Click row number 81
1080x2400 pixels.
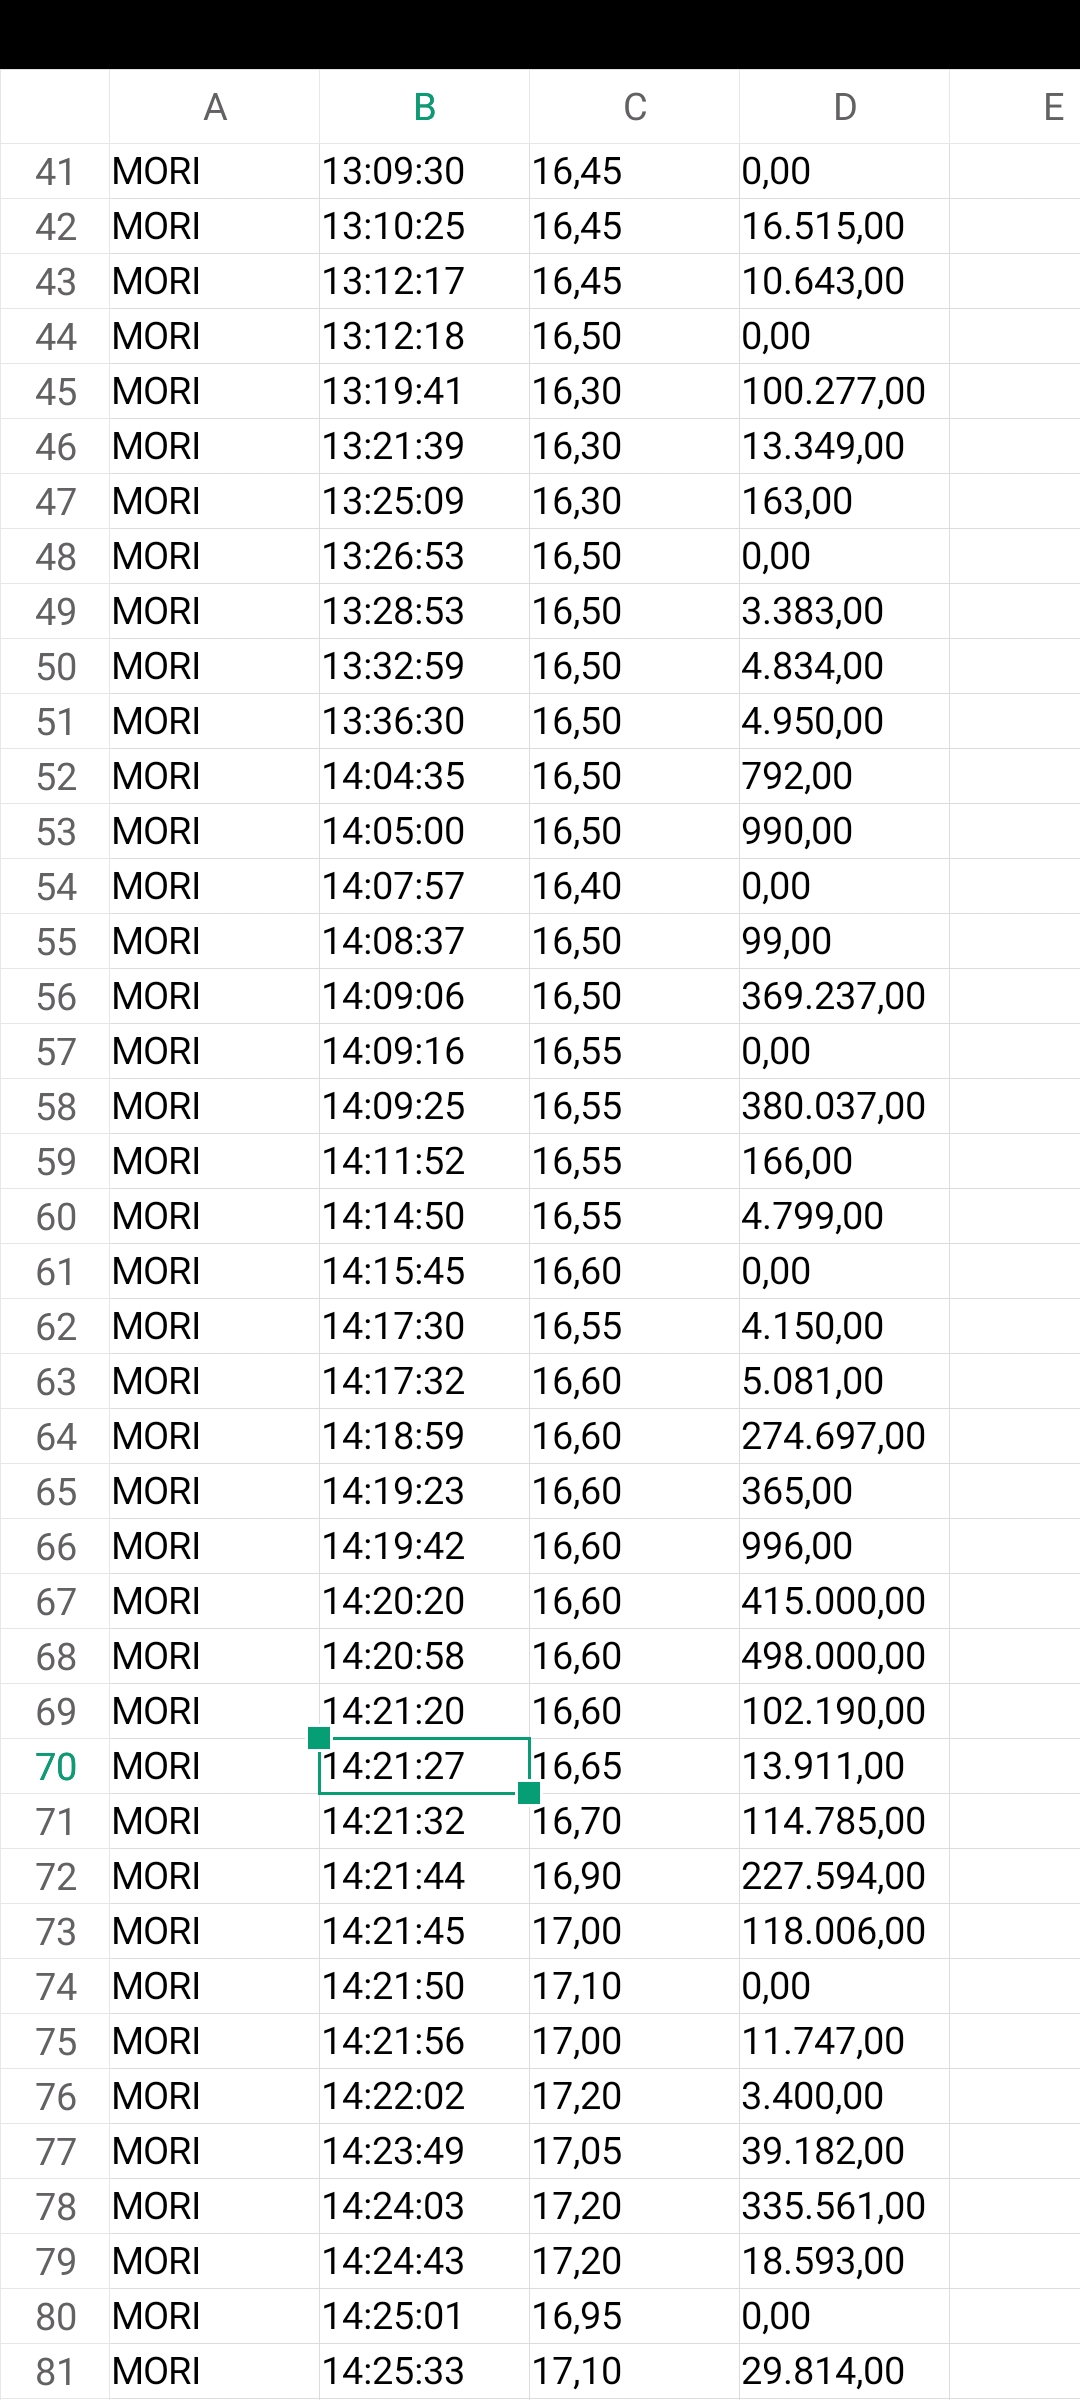point(55,2372)
